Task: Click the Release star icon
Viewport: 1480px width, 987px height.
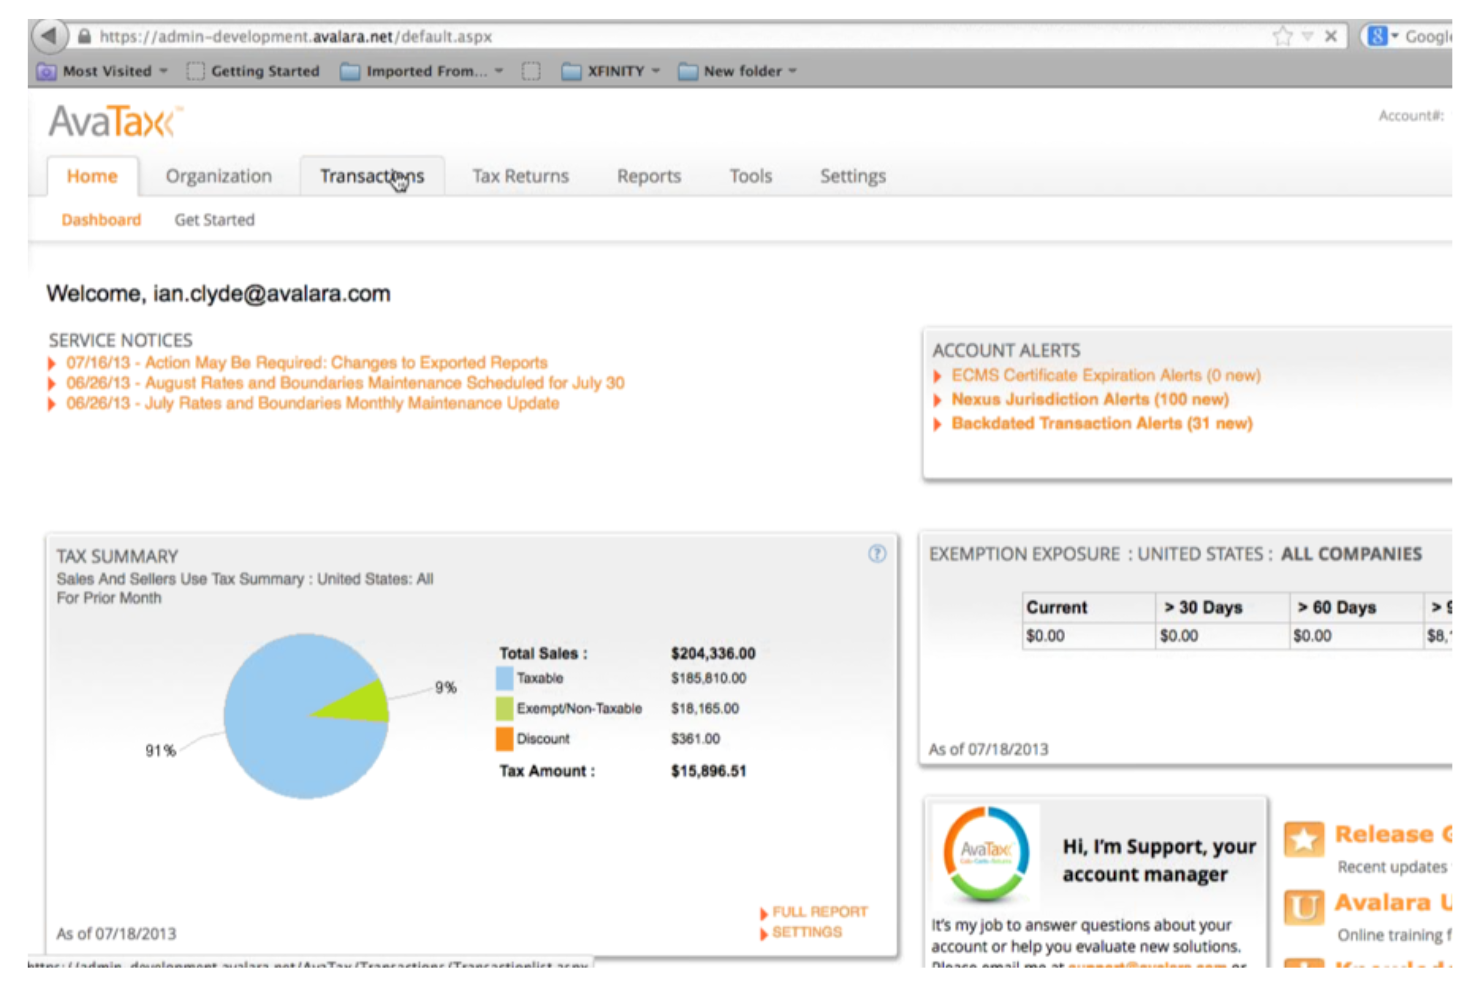Action: coord(1304,839)
